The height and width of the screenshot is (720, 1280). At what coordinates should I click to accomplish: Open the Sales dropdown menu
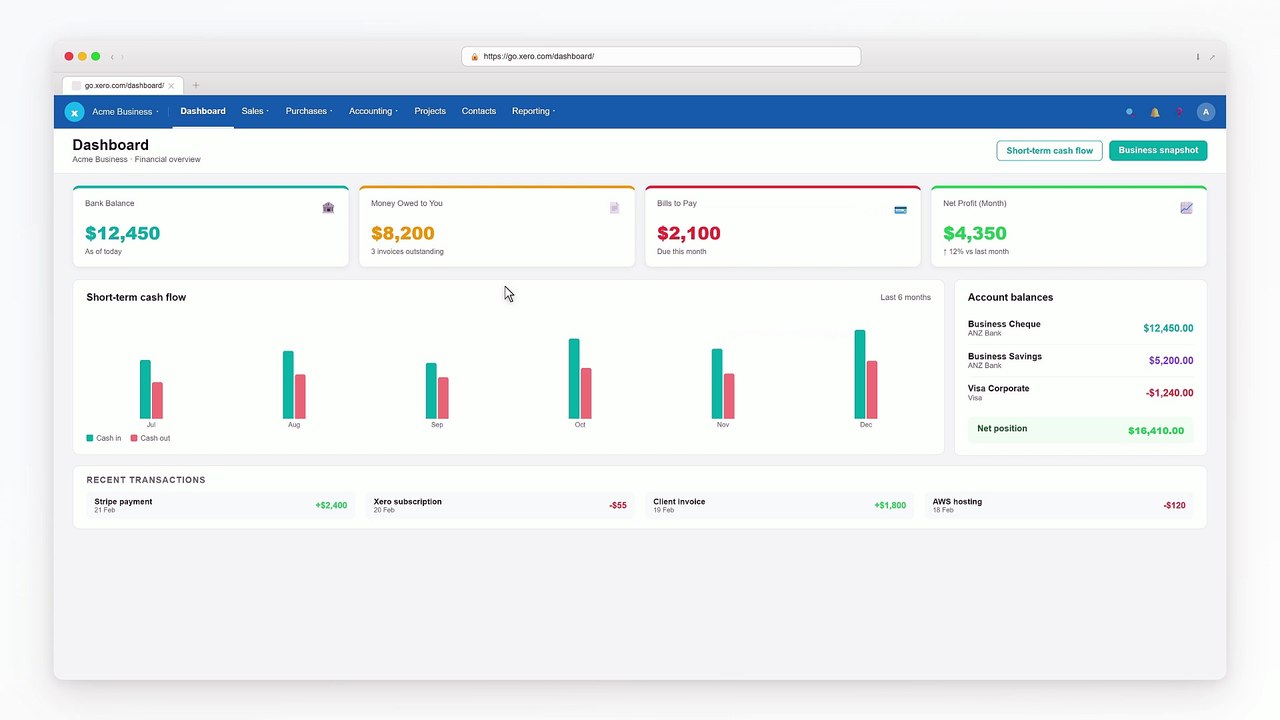pyautogui.click(x=255, y=111)
